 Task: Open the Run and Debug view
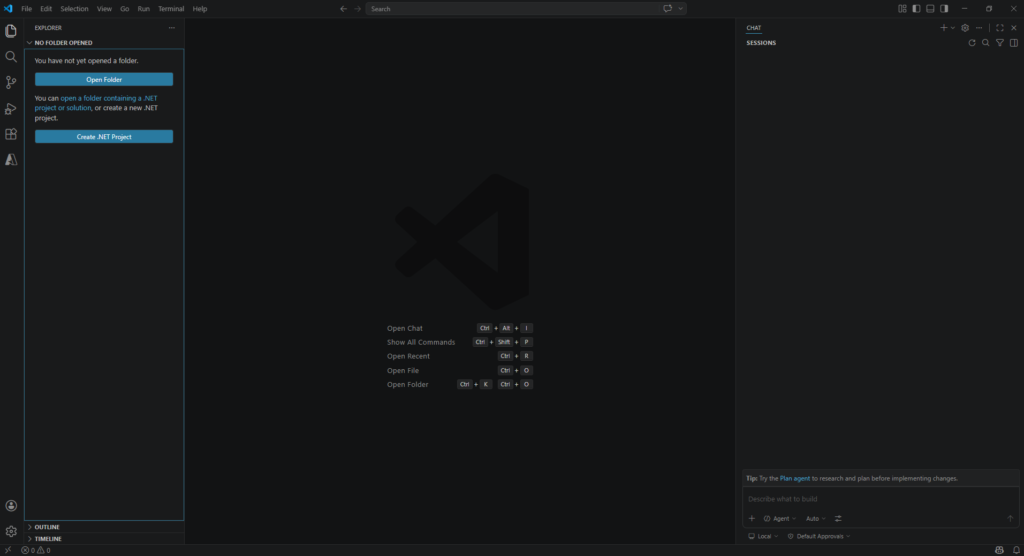pos(11,108)
